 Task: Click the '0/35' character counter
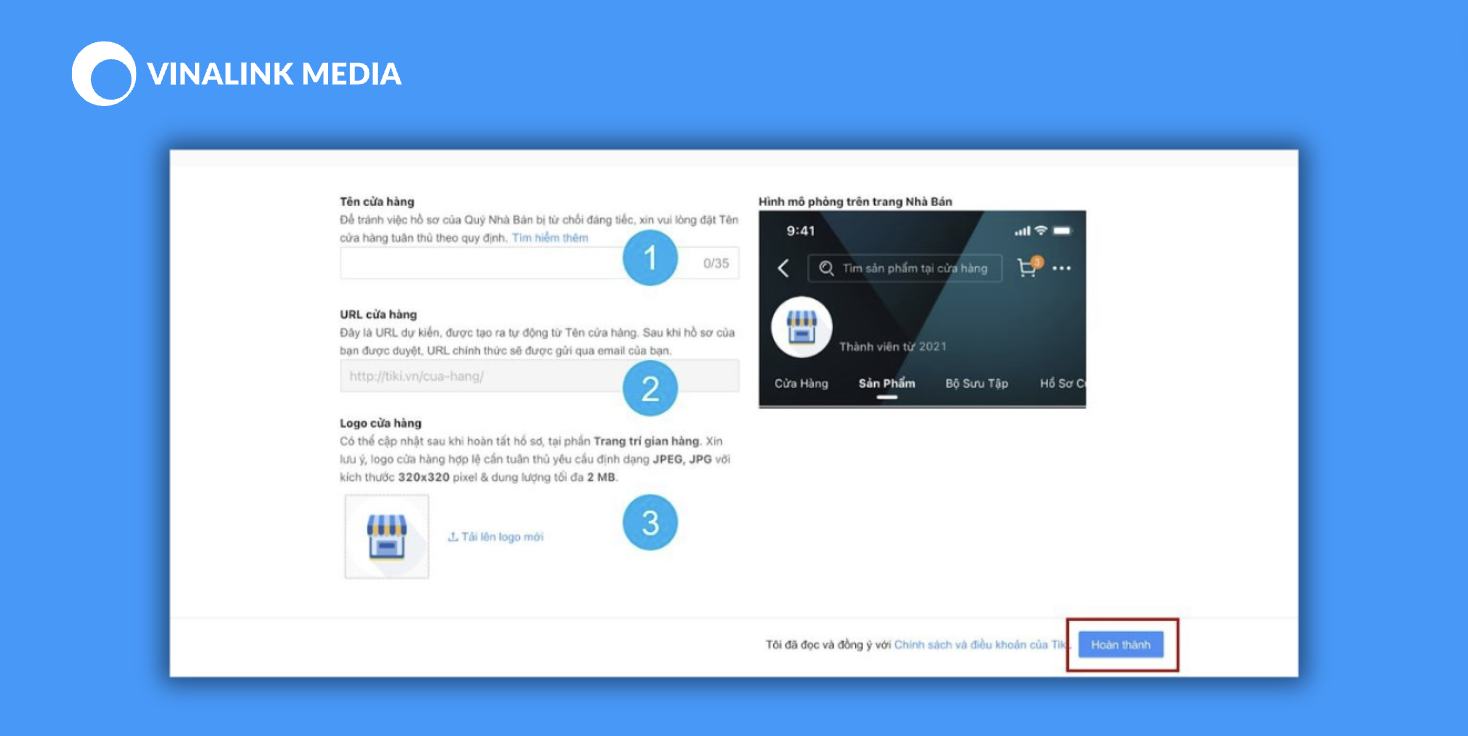pyautogui.click(x=716, y=264)
